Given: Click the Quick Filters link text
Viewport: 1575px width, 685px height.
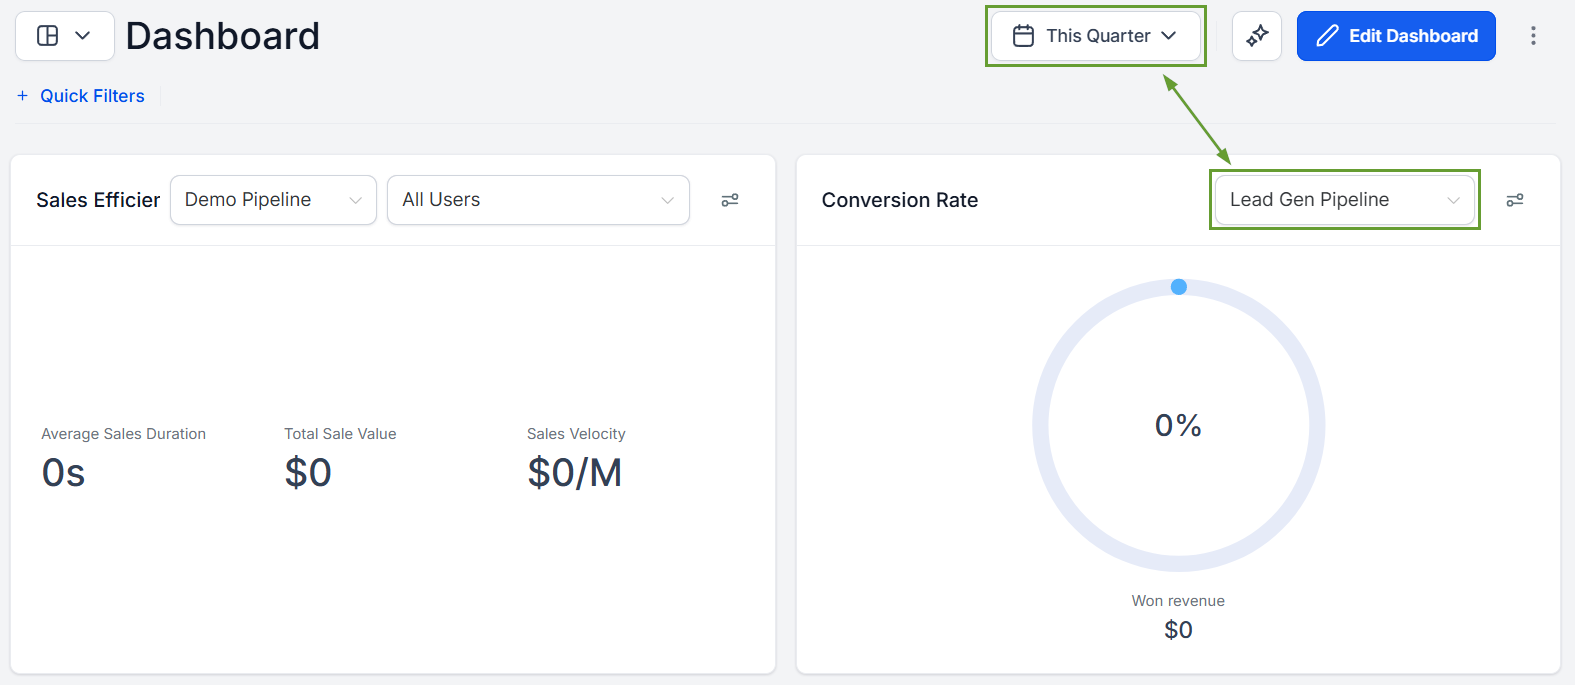Looking at the screenshot, I should pos(92,96).
